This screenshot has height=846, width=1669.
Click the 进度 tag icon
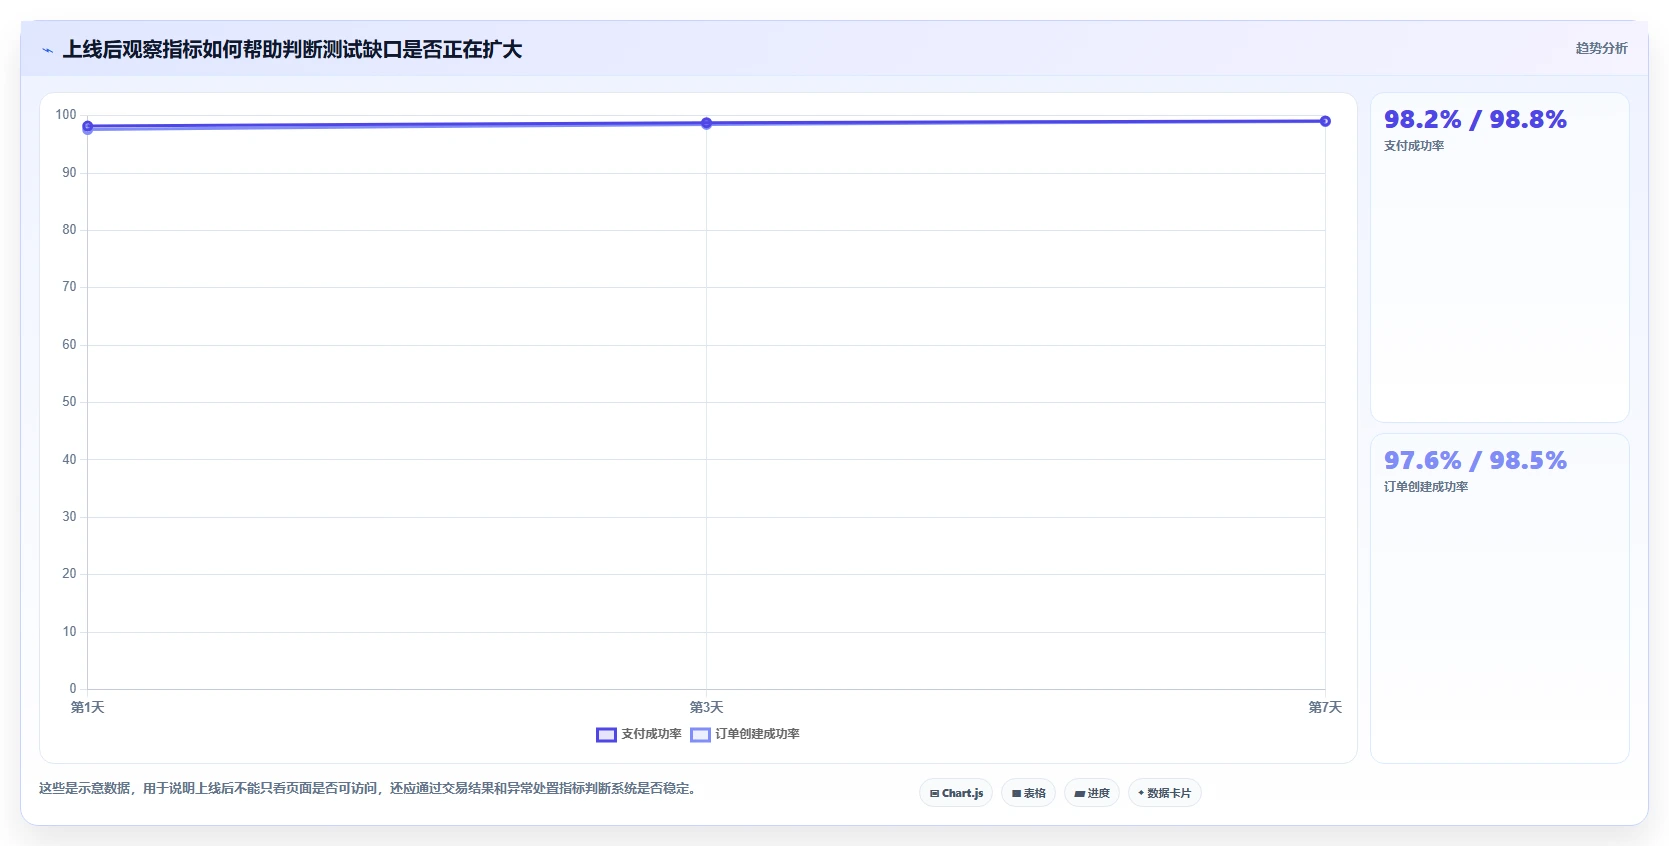tap(1080, 793)
